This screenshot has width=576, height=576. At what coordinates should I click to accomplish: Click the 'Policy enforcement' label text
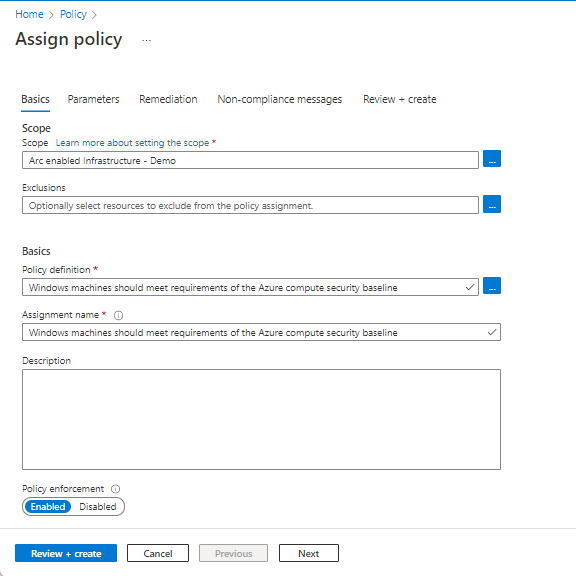click(63, 489)
